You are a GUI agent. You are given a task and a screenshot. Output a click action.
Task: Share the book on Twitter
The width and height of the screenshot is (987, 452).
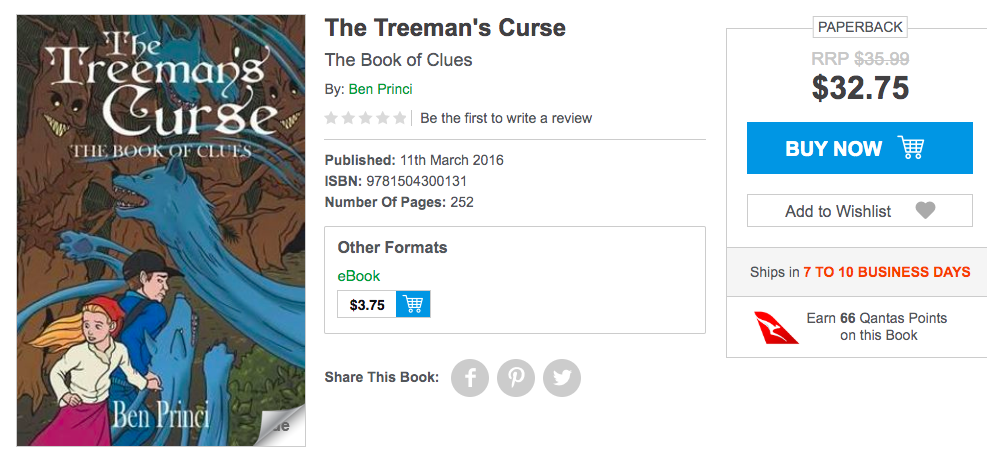(x=562, y=378)
